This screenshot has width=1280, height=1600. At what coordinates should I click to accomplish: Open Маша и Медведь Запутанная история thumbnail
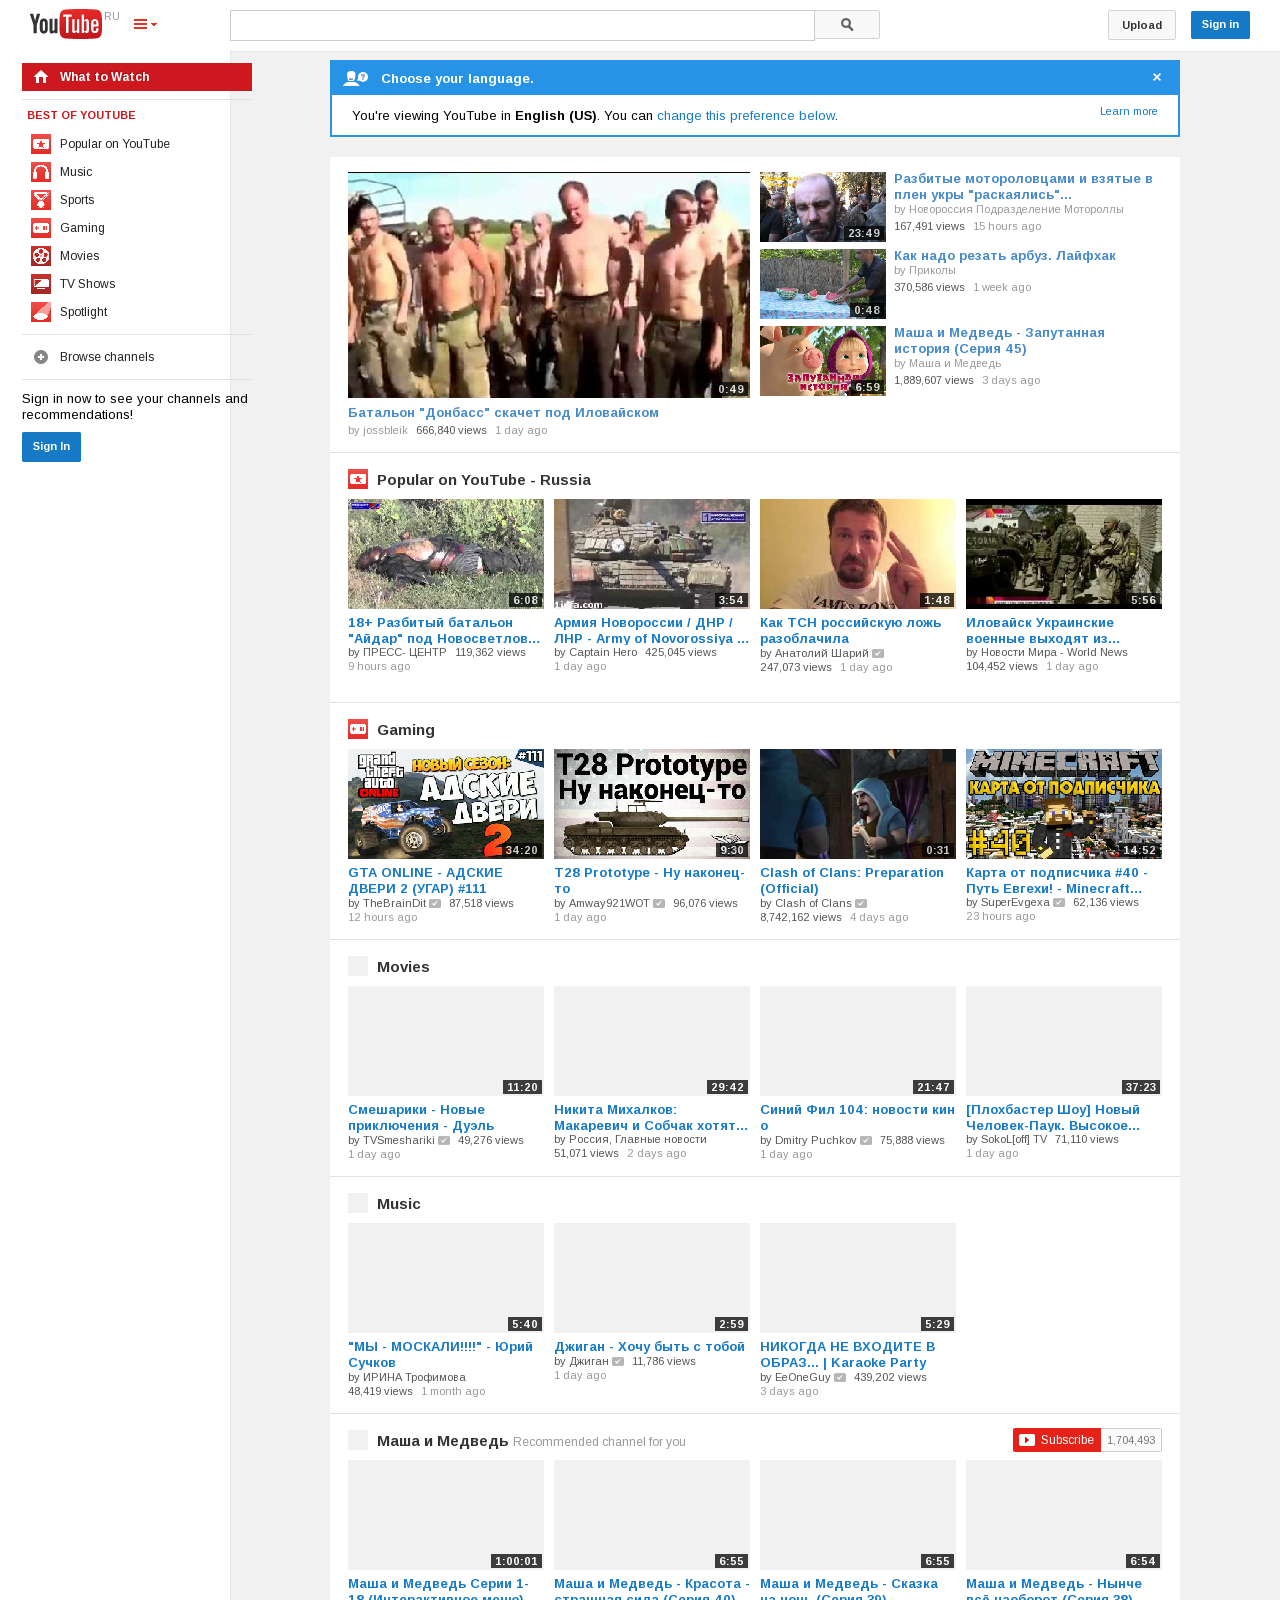tap(823, 361)
